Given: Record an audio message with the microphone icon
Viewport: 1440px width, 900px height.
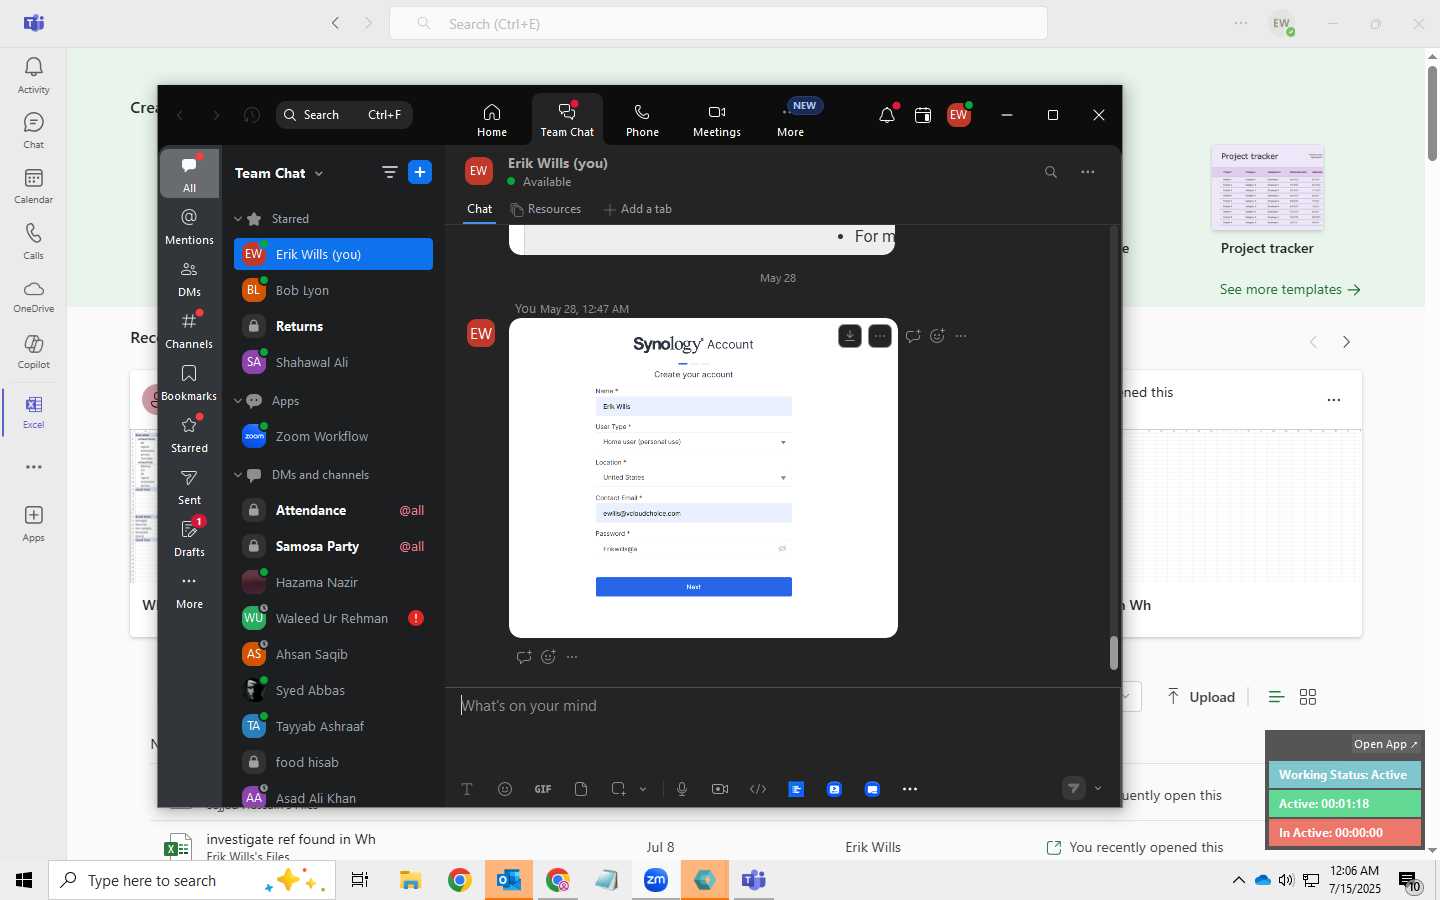Looking at the screenshot, I should click(x=682, y=789).
